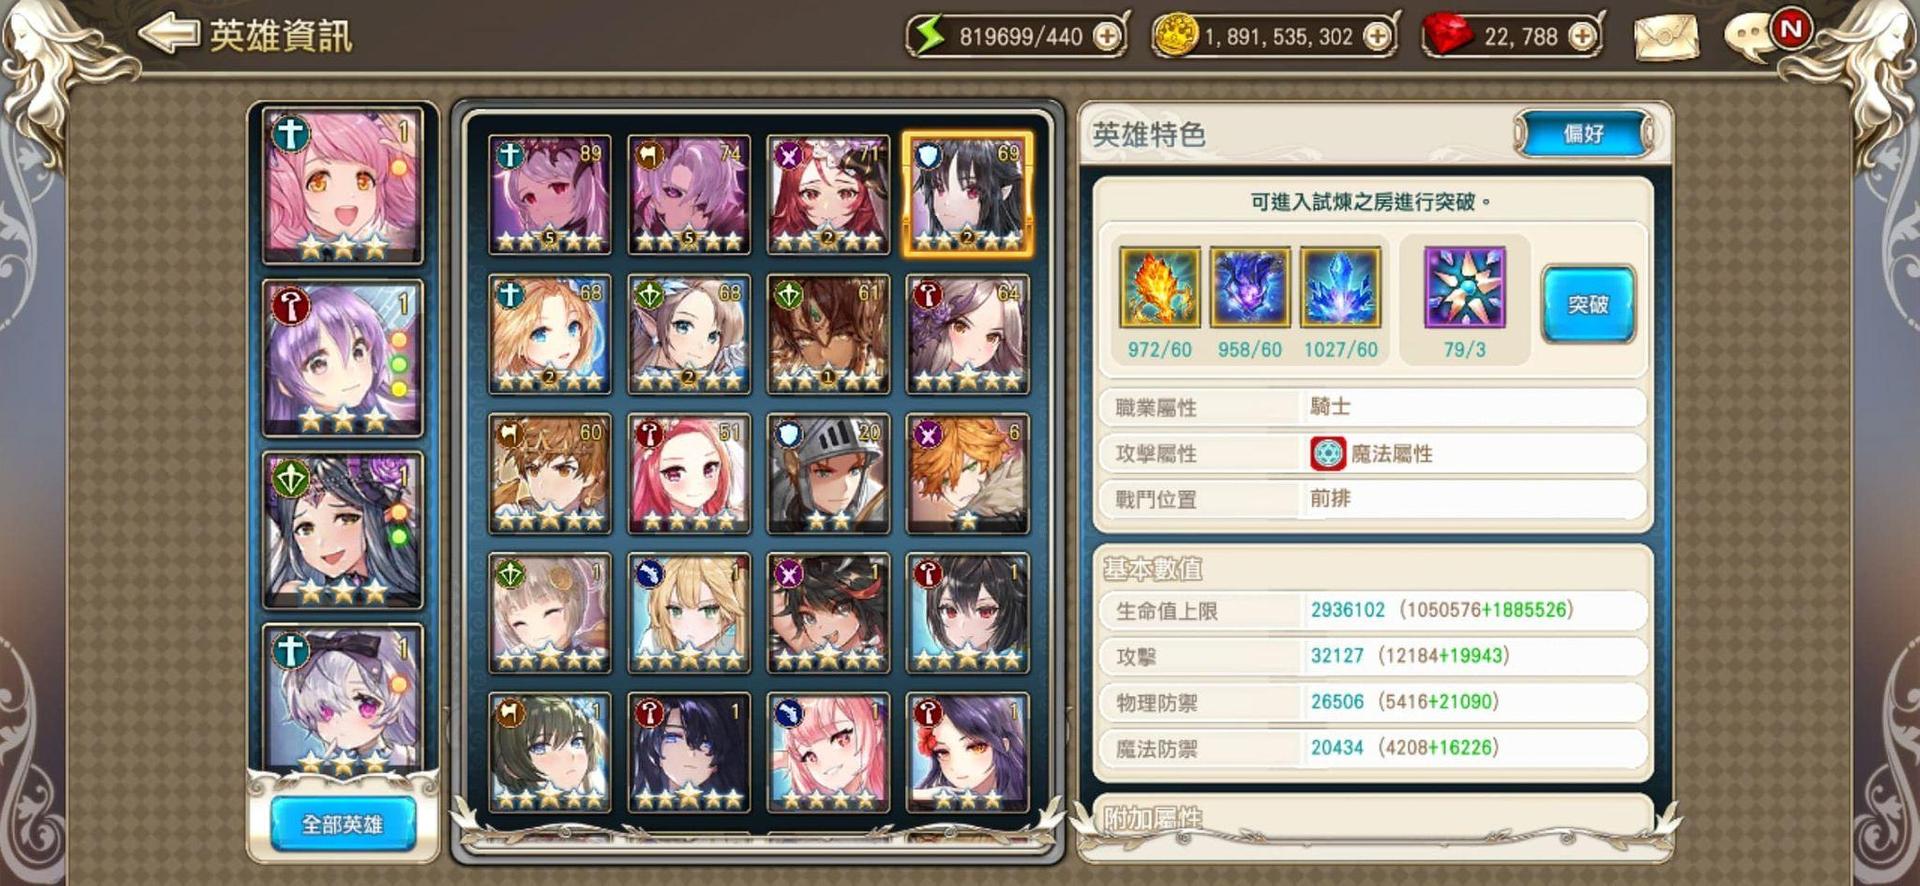1920x886 pixels.
Task: Pick the pink-haired healer in the sidebar
Action: point(342,185)
